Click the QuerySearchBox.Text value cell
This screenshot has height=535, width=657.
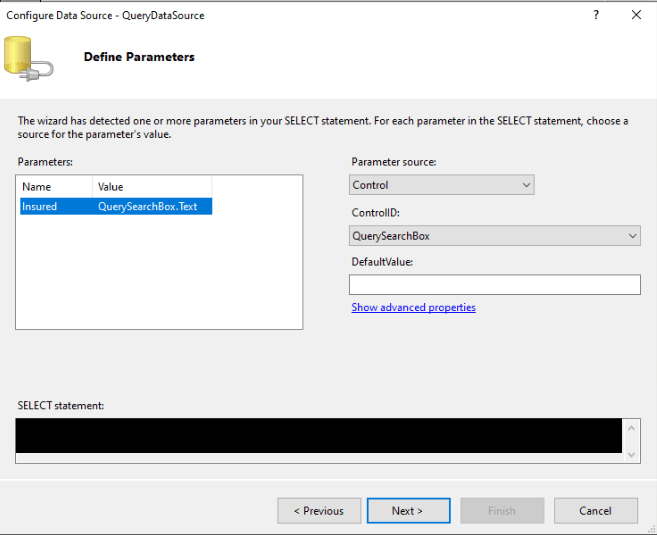(147, 207)
